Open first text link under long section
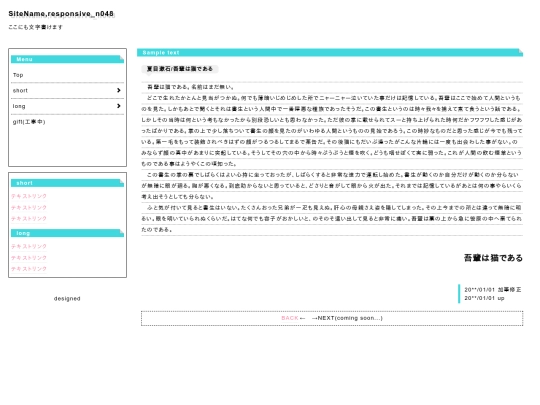Screen dimensions: 540x405 coord(29,247)
